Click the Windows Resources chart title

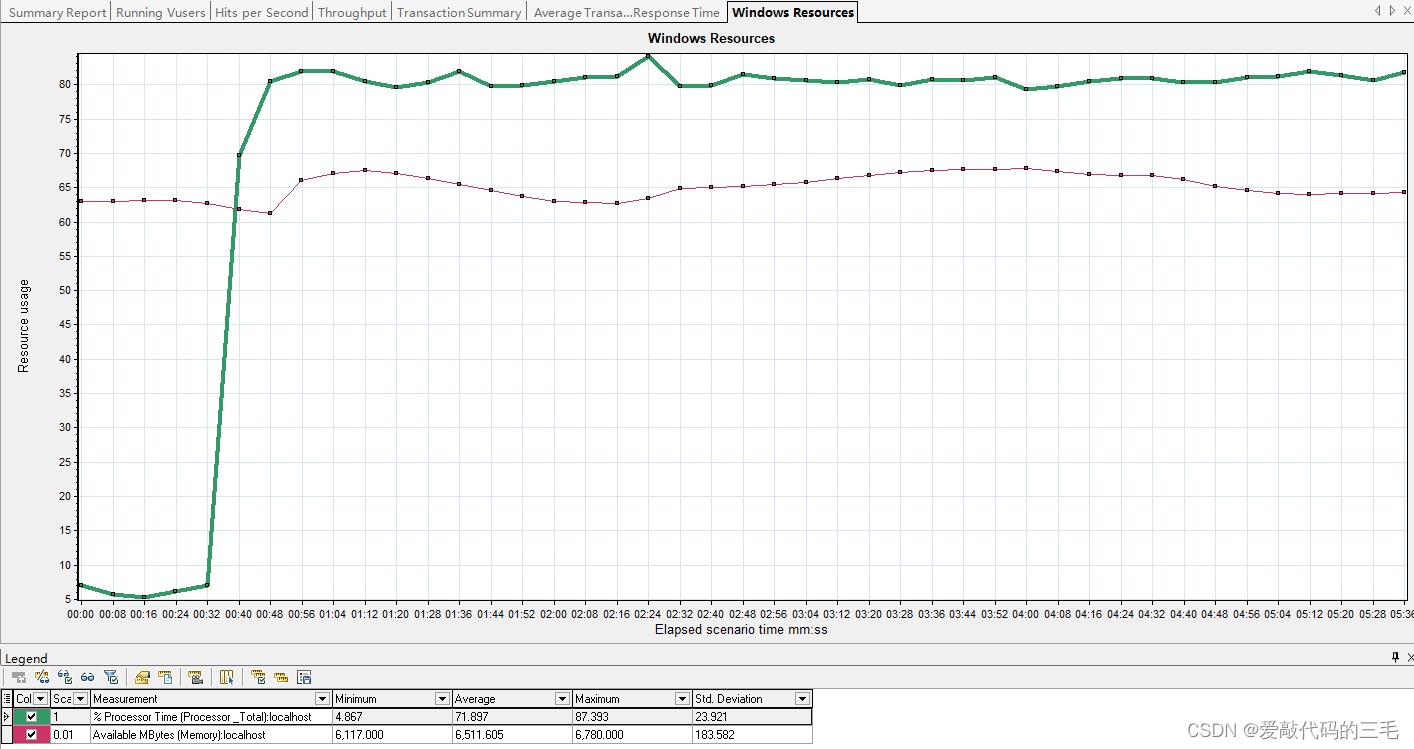tap(711, 38)
